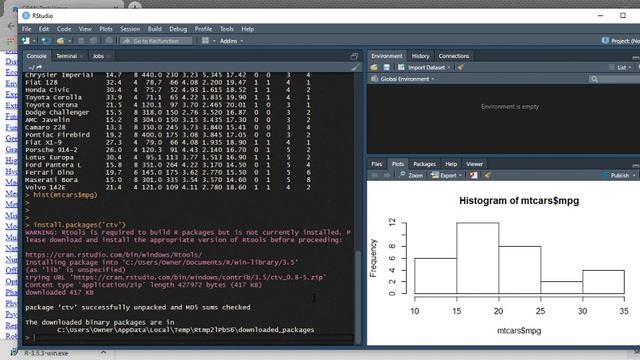
Task: Click the Go to file/function field
Action: pyautogui.click(x=156, y=41)
